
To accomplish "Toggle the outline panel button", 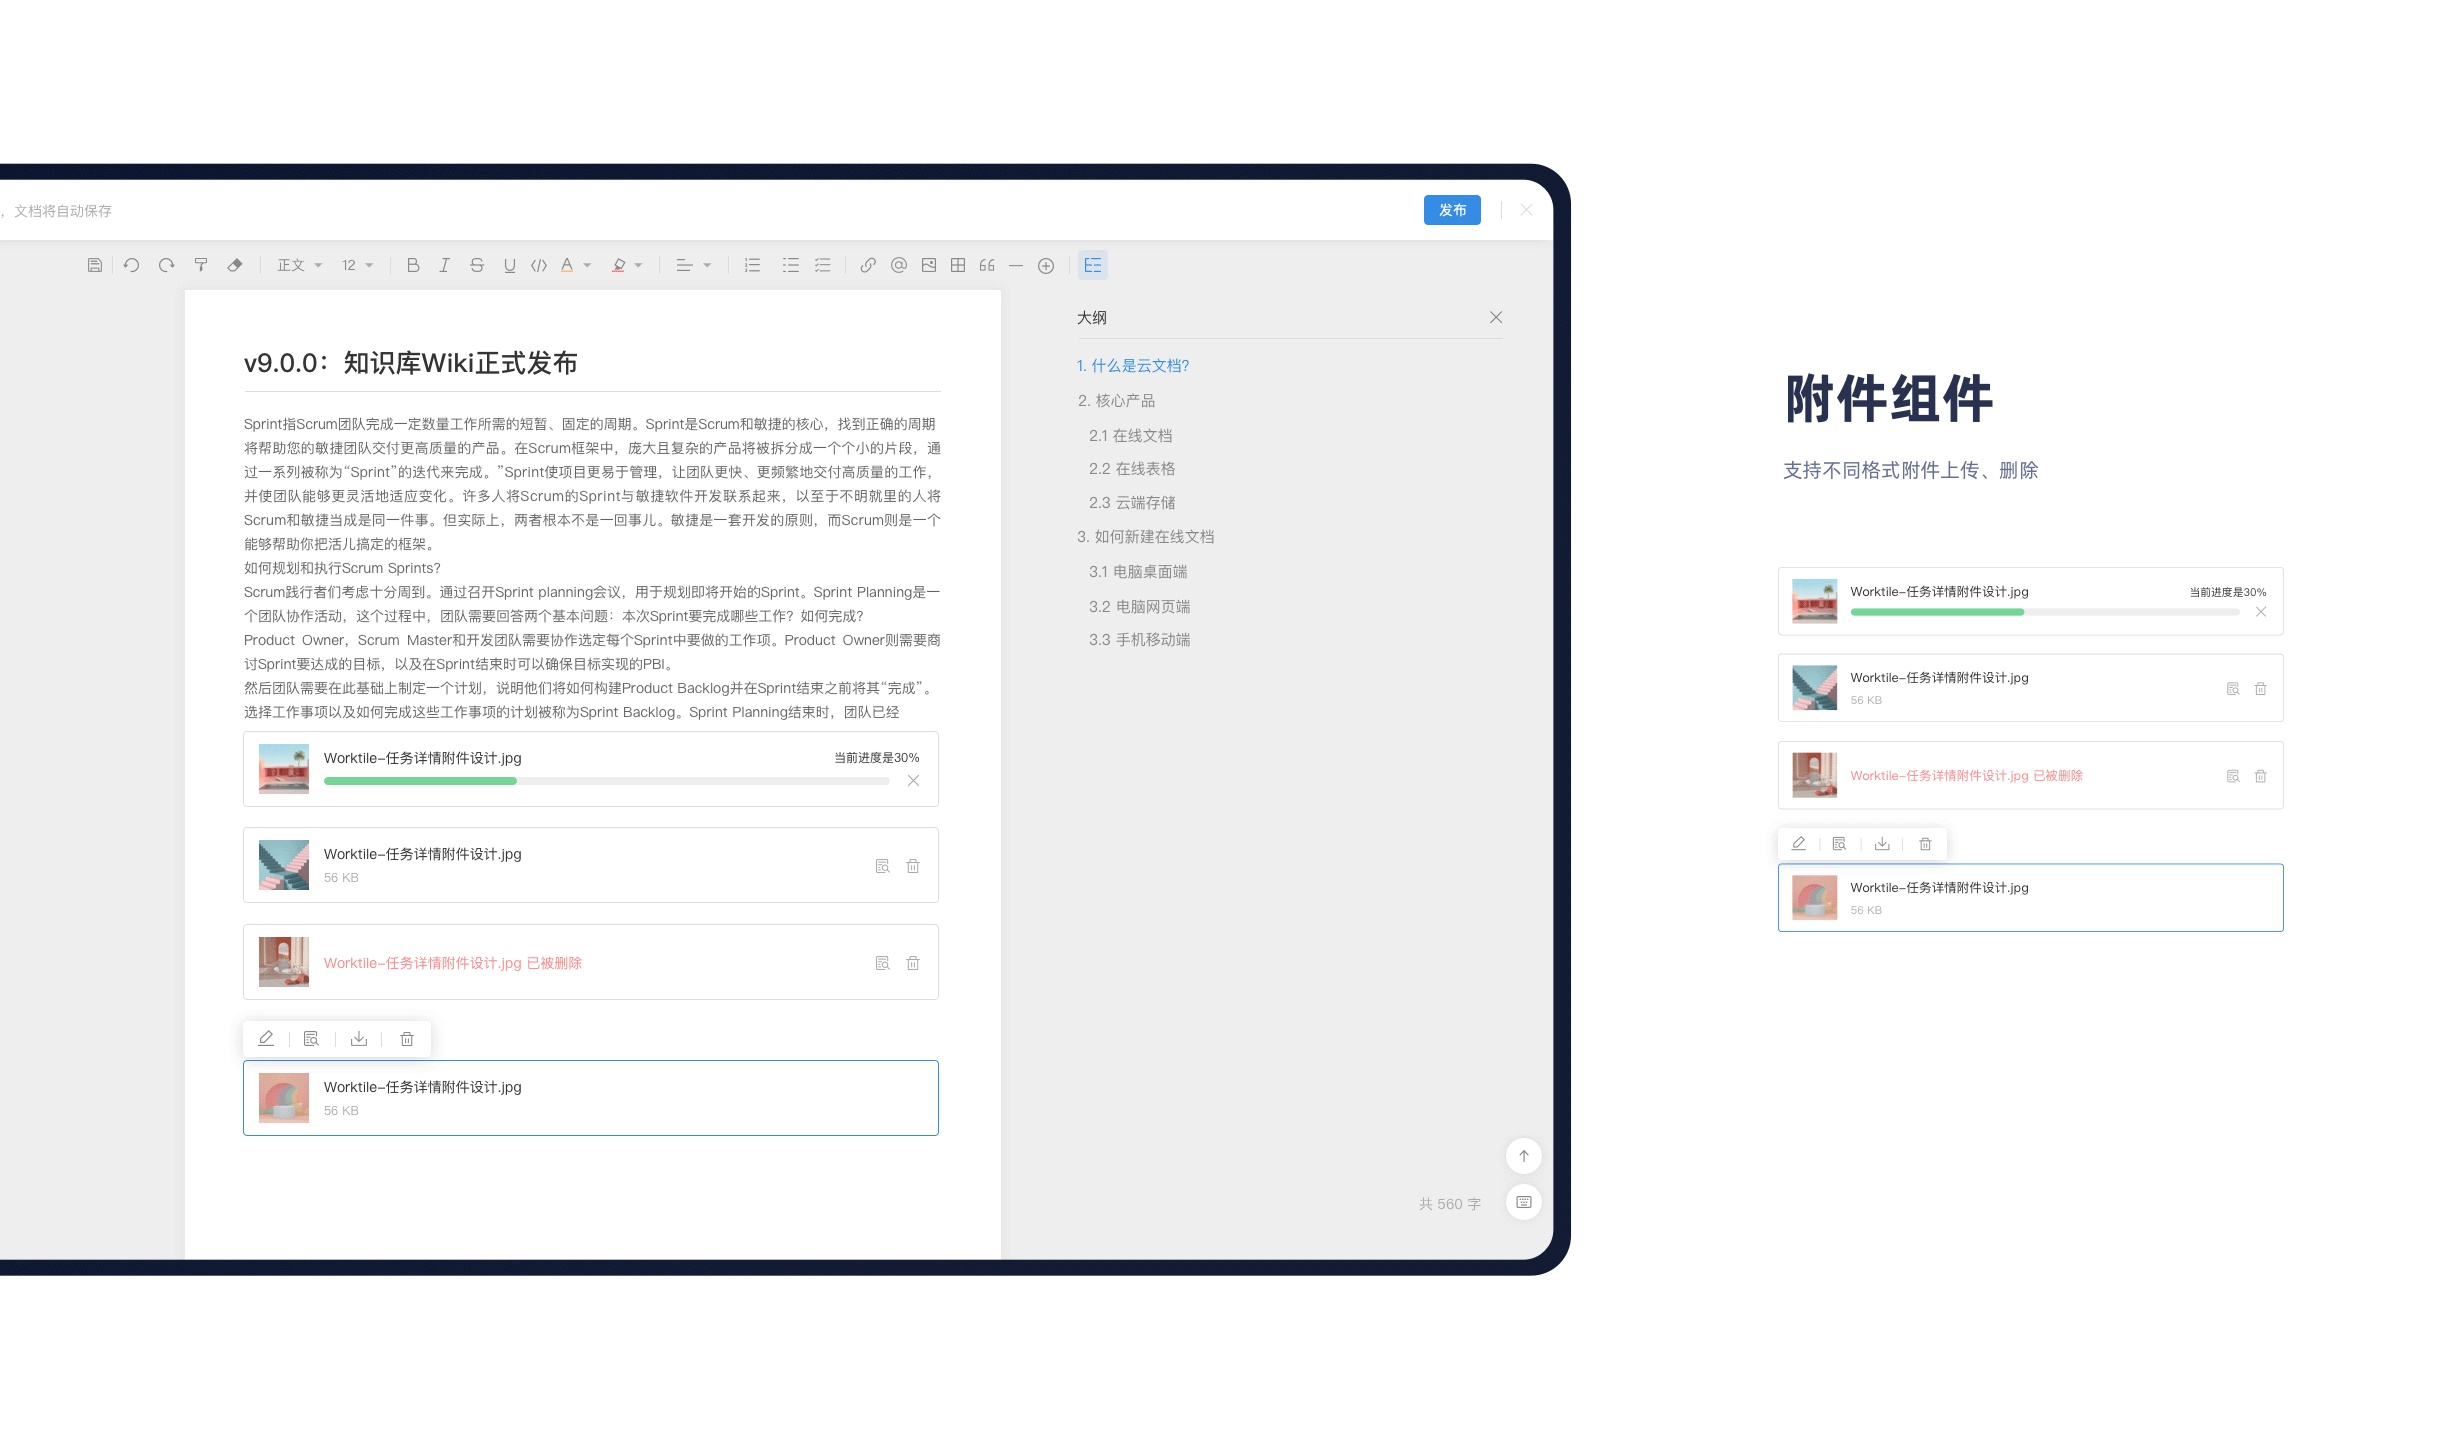I will [1092, 265].
